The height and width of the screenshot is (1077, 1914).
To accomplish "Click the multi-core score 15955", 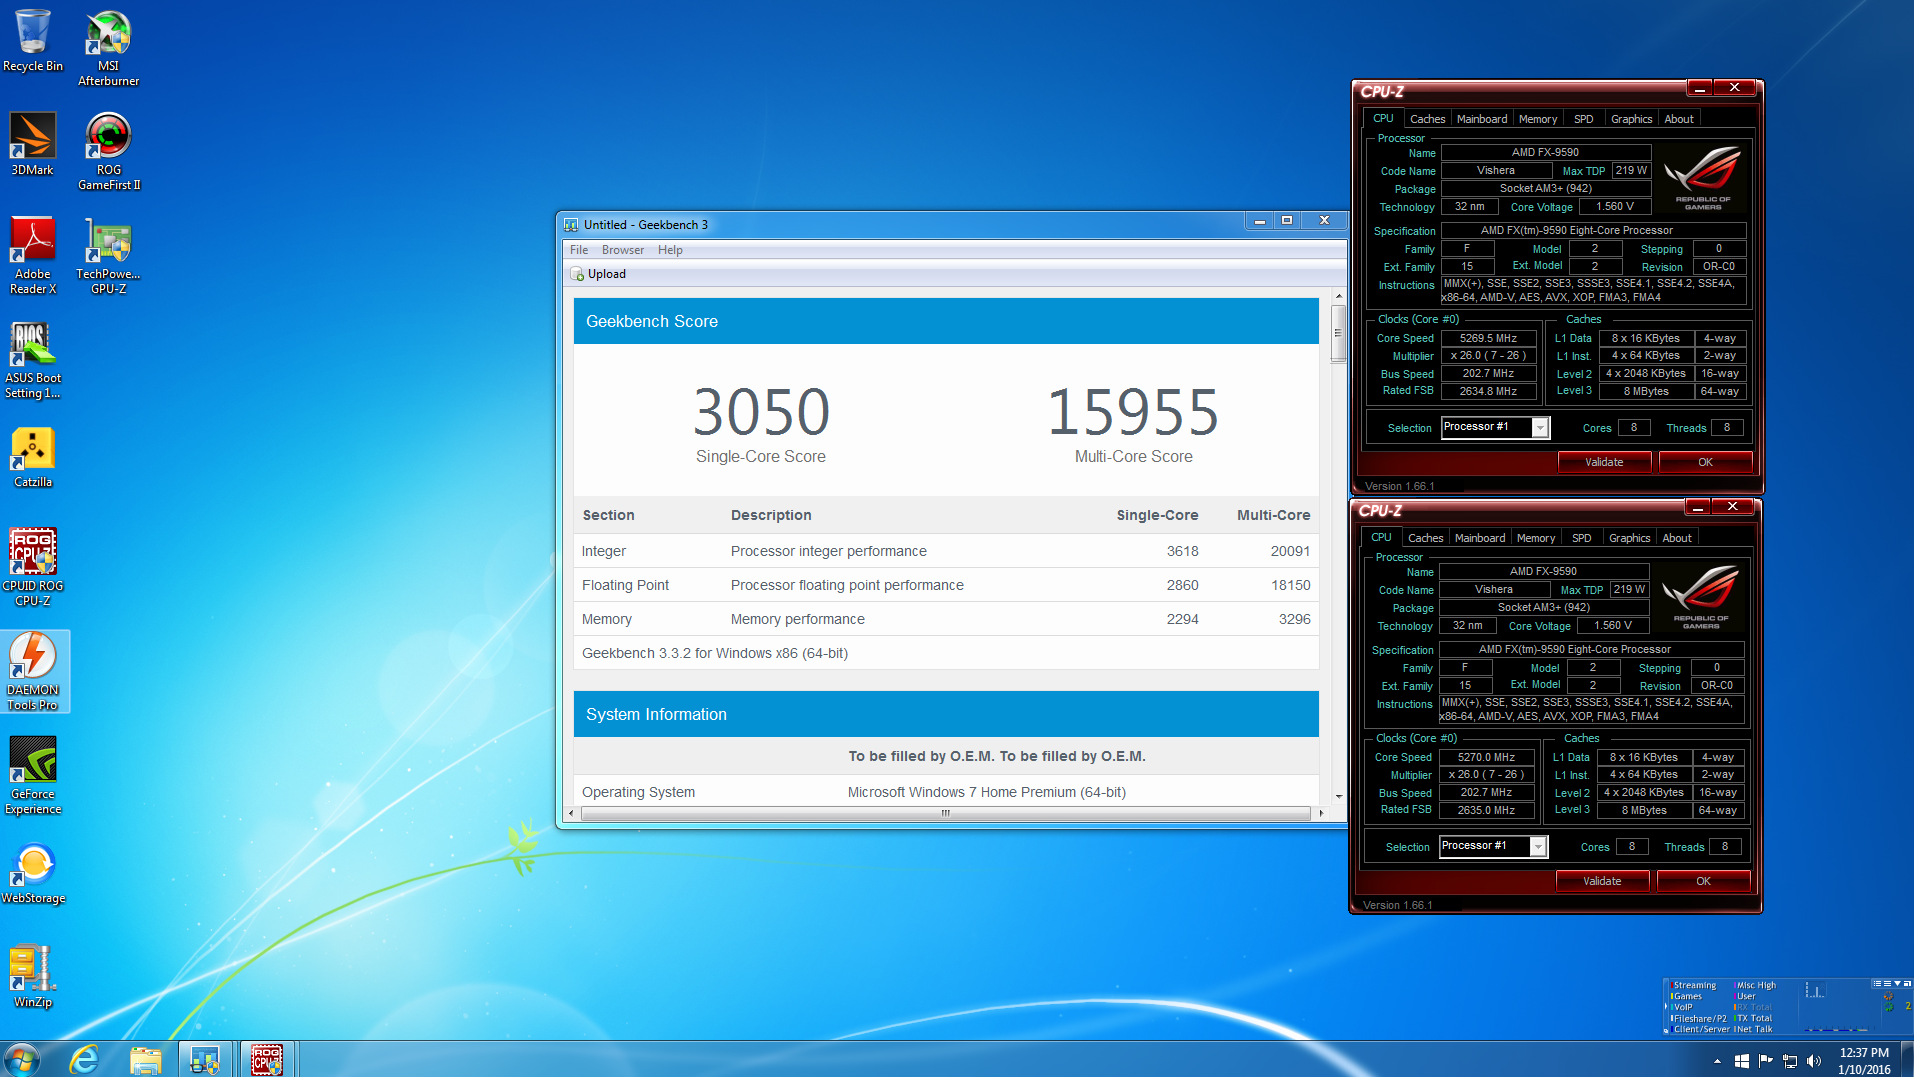I will click(x=1133, y=412).
